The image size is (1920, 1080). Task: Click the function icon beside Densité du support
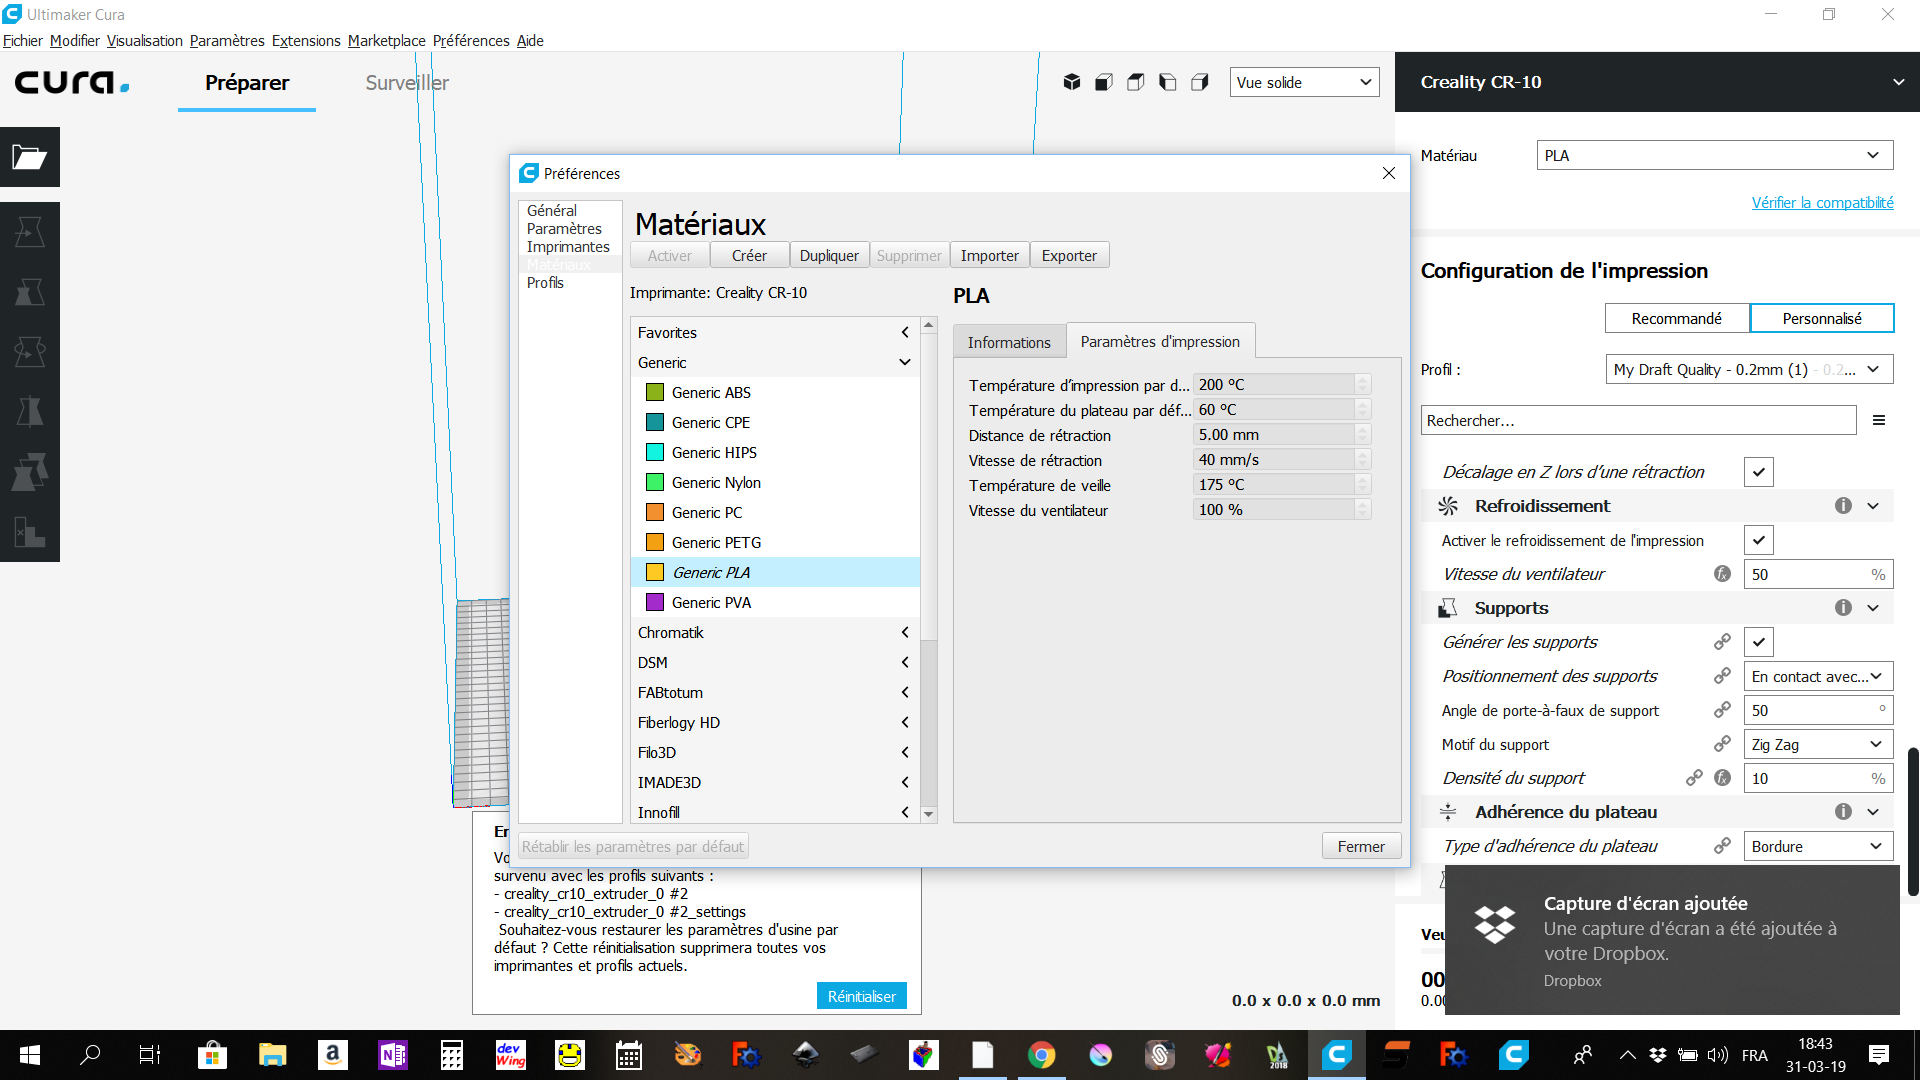pyautogui.click(x=1722, y=778)
